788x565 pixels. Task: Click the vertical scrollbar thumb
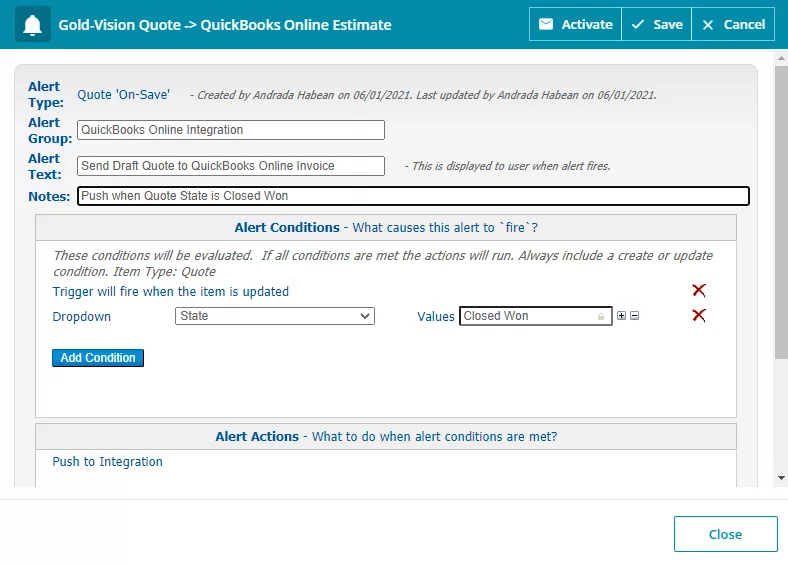click(781, 212)
